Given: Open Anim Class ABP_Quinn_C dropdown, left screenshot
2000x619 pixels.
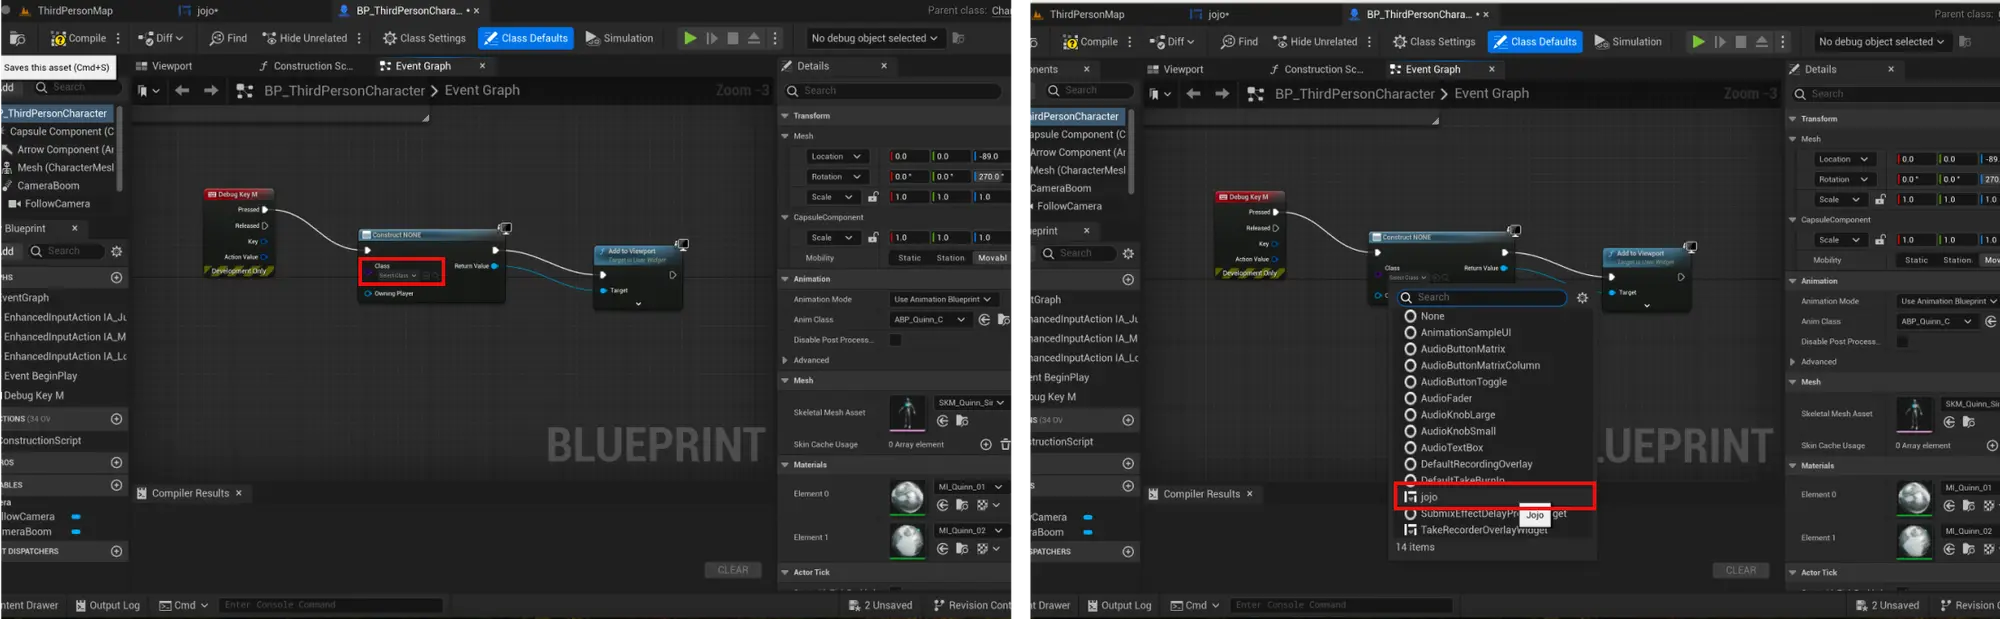Looking at the screenshot, I should (929, 320).
